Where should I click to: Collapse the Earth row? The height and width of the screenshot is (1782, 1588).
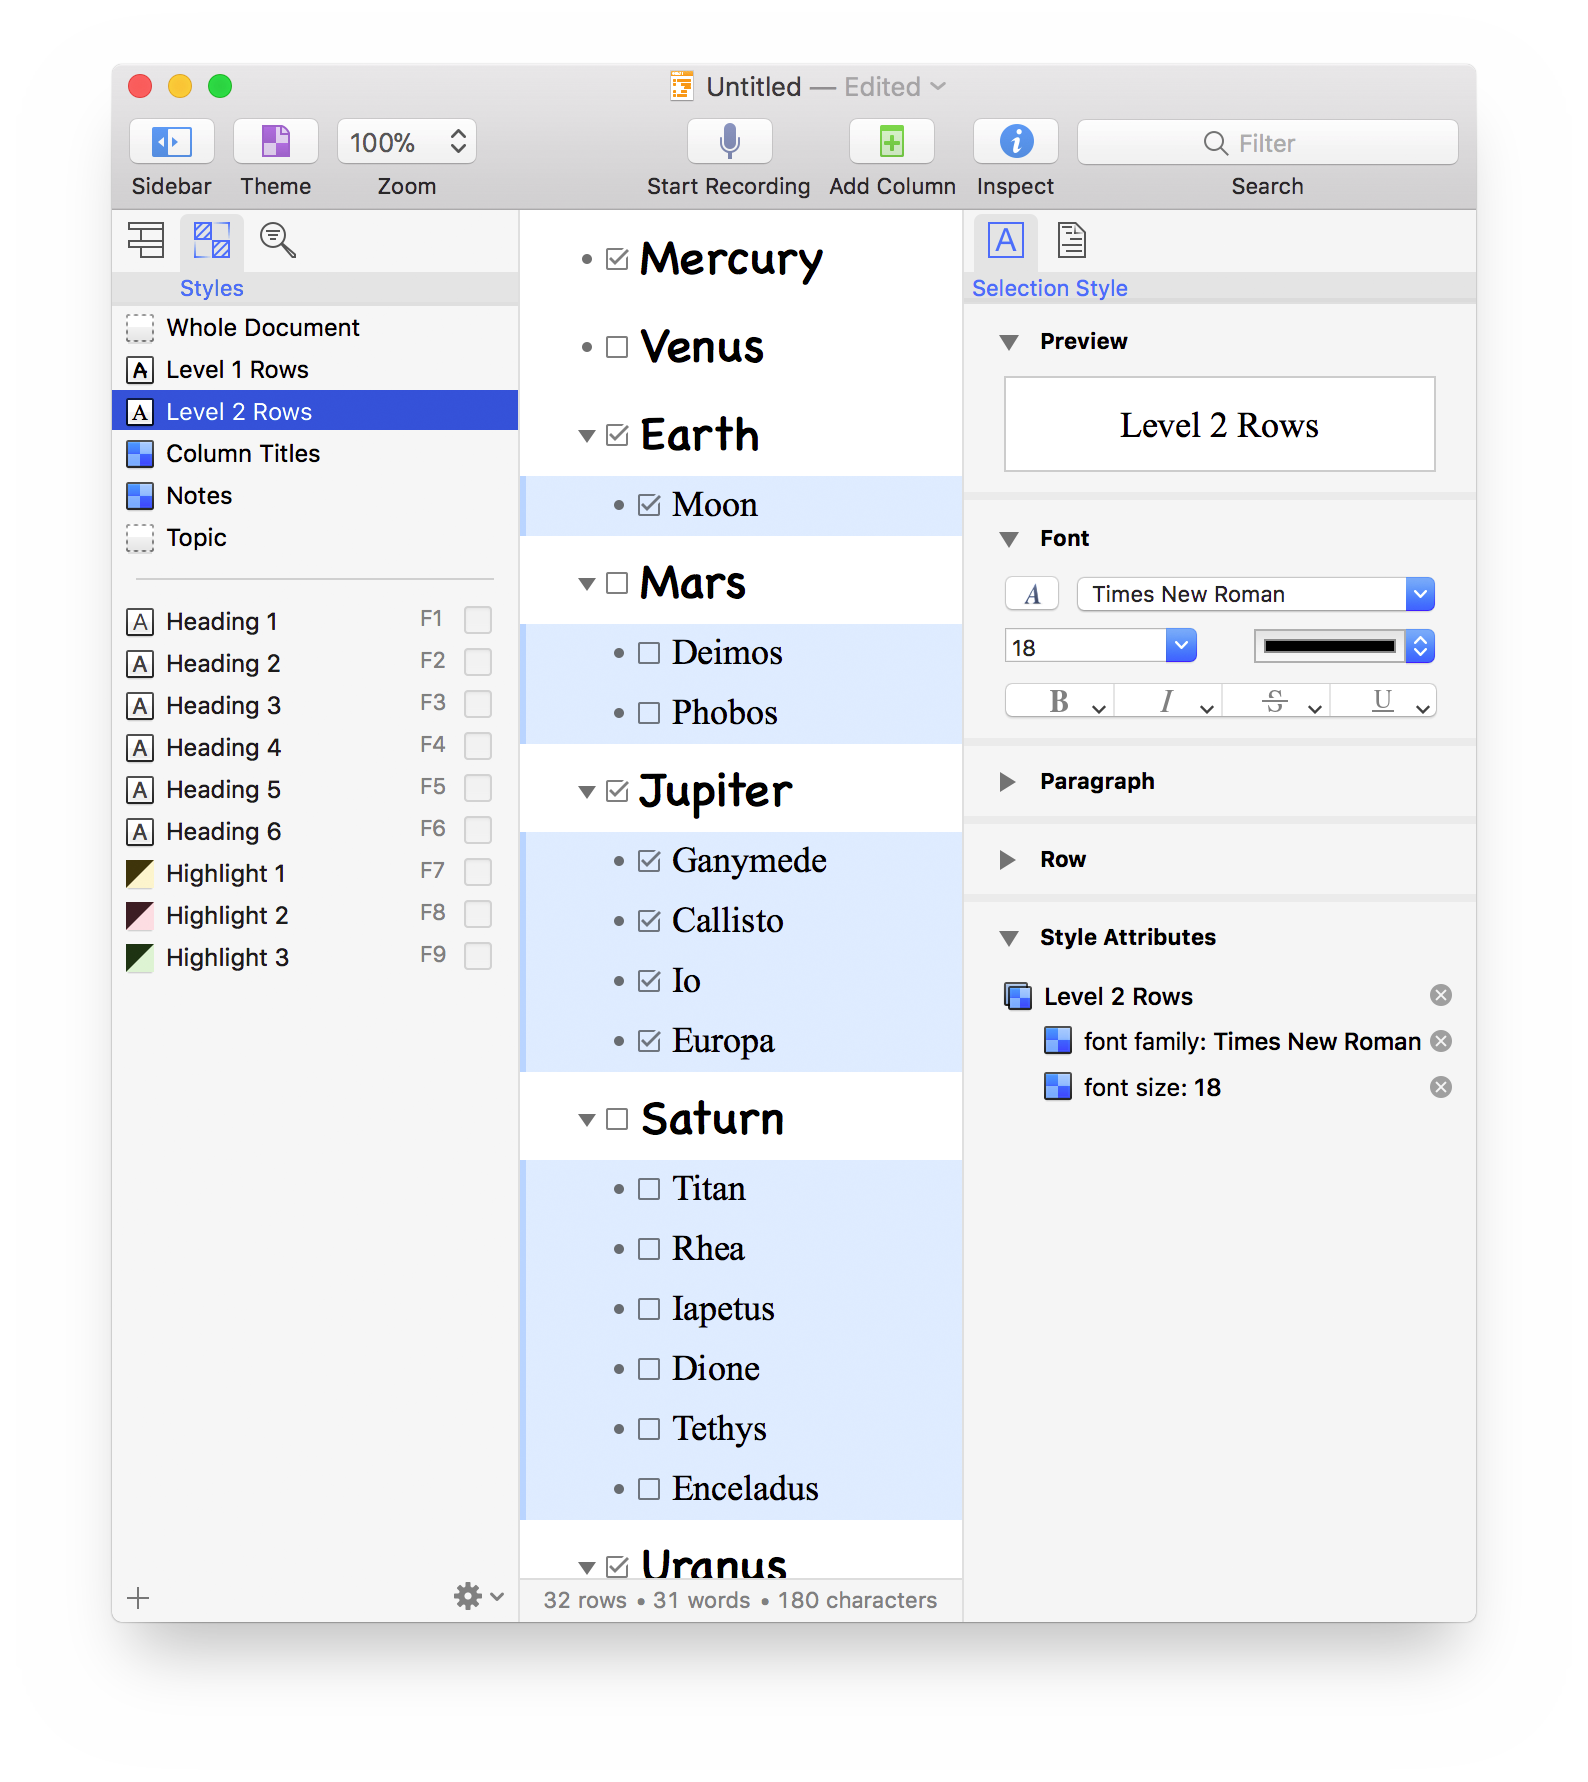point(587,436)
